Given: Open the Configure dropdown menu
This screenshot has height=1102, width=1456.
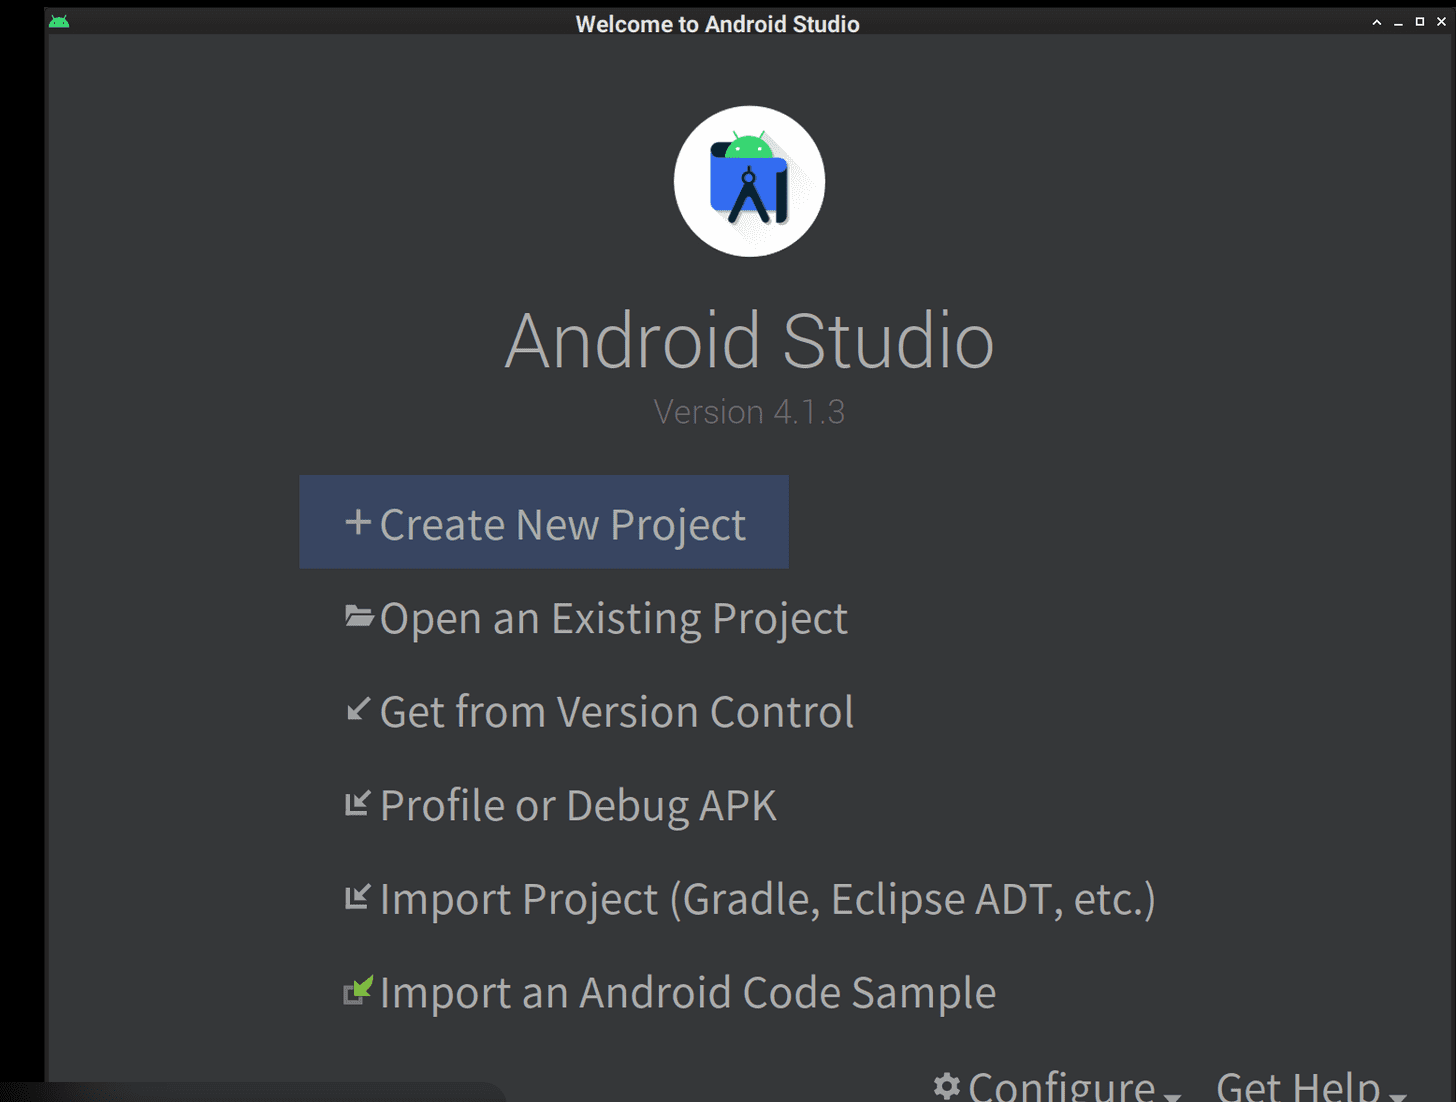Looking at the screenshot, I should [x=1058, y=1086].
